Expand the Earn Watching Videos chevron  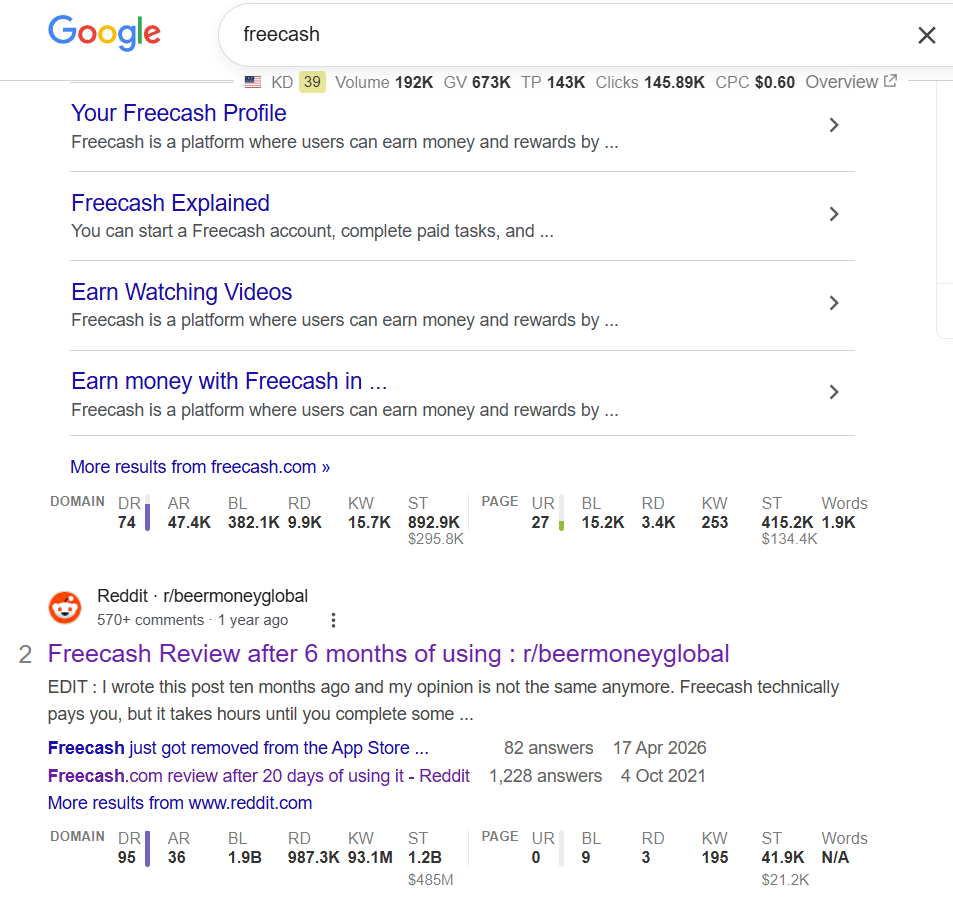[x=834, y=303]
